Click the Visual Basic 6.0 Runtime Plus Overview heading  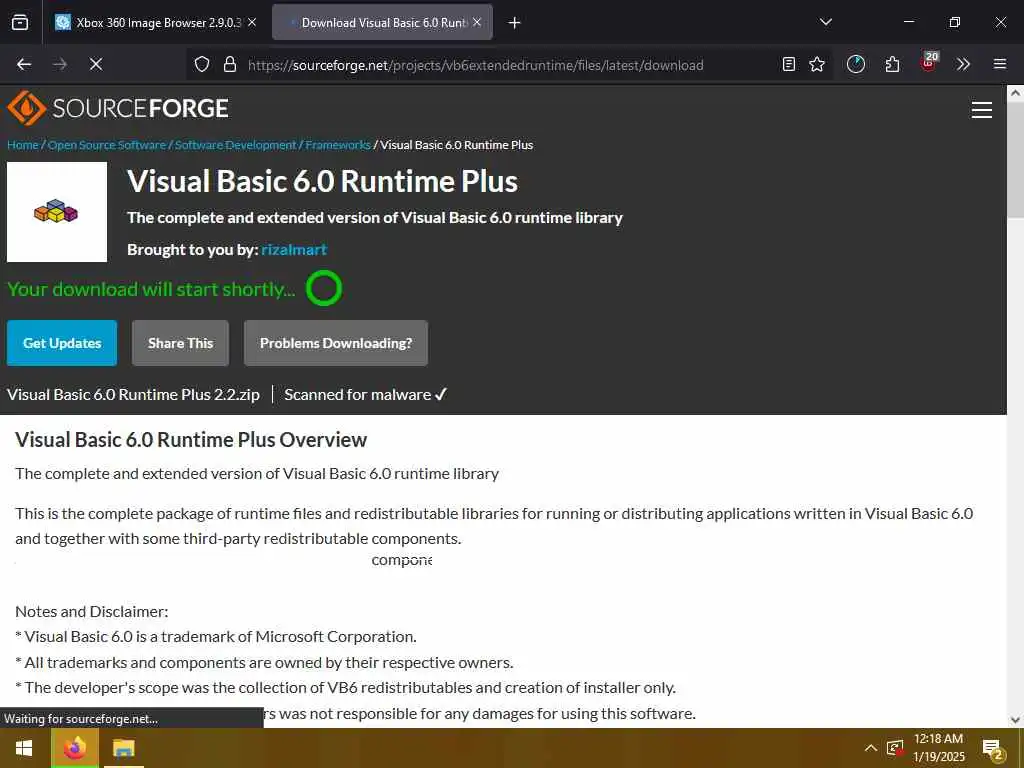(x=191, y=440)
